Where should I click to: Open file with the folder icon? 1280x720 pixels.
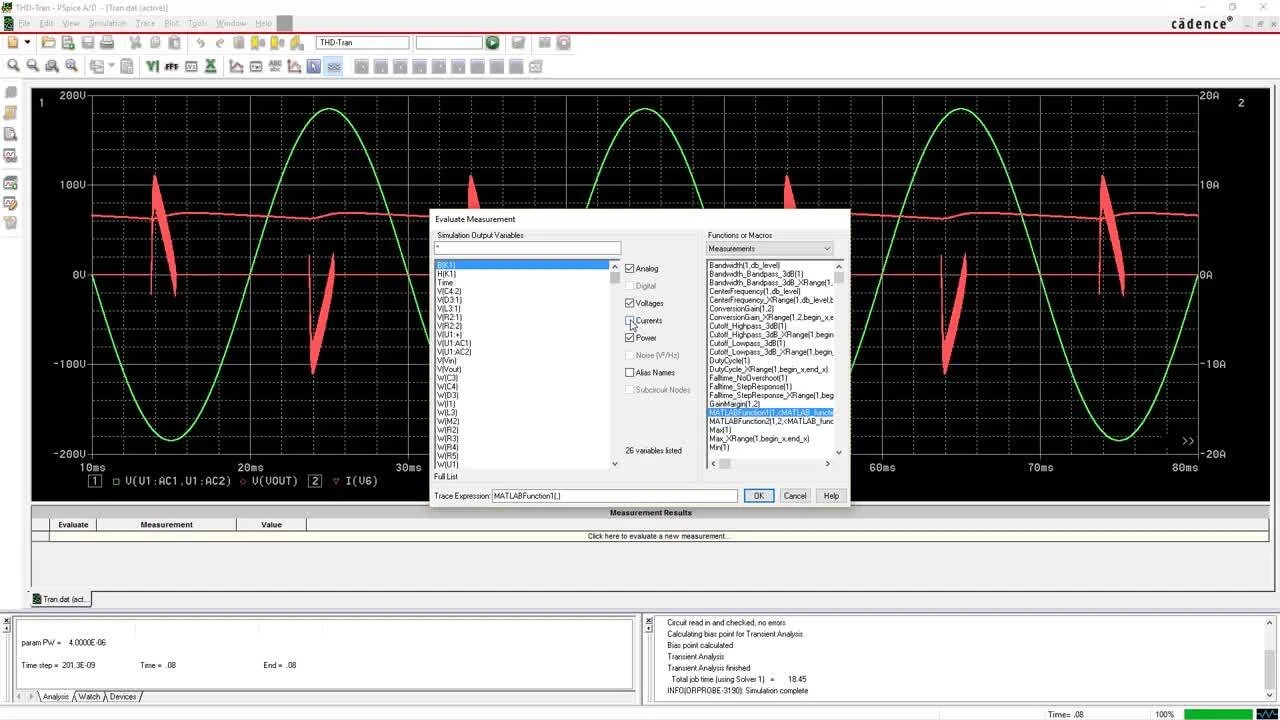46,43
